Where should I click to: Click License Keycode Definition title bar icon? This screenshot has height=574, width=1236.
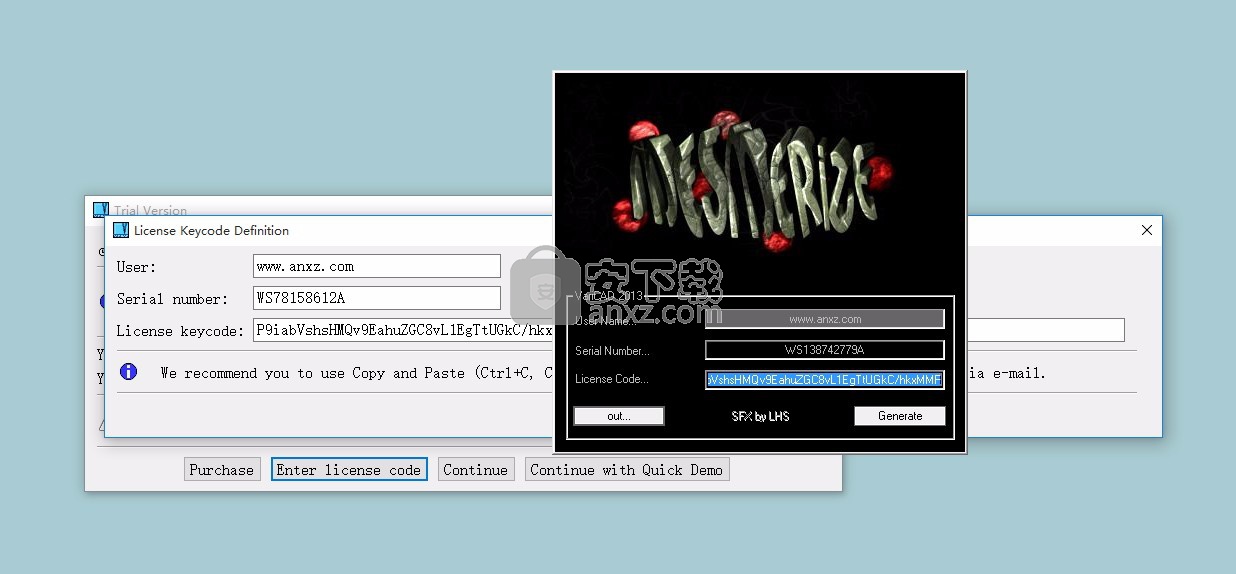121,230
